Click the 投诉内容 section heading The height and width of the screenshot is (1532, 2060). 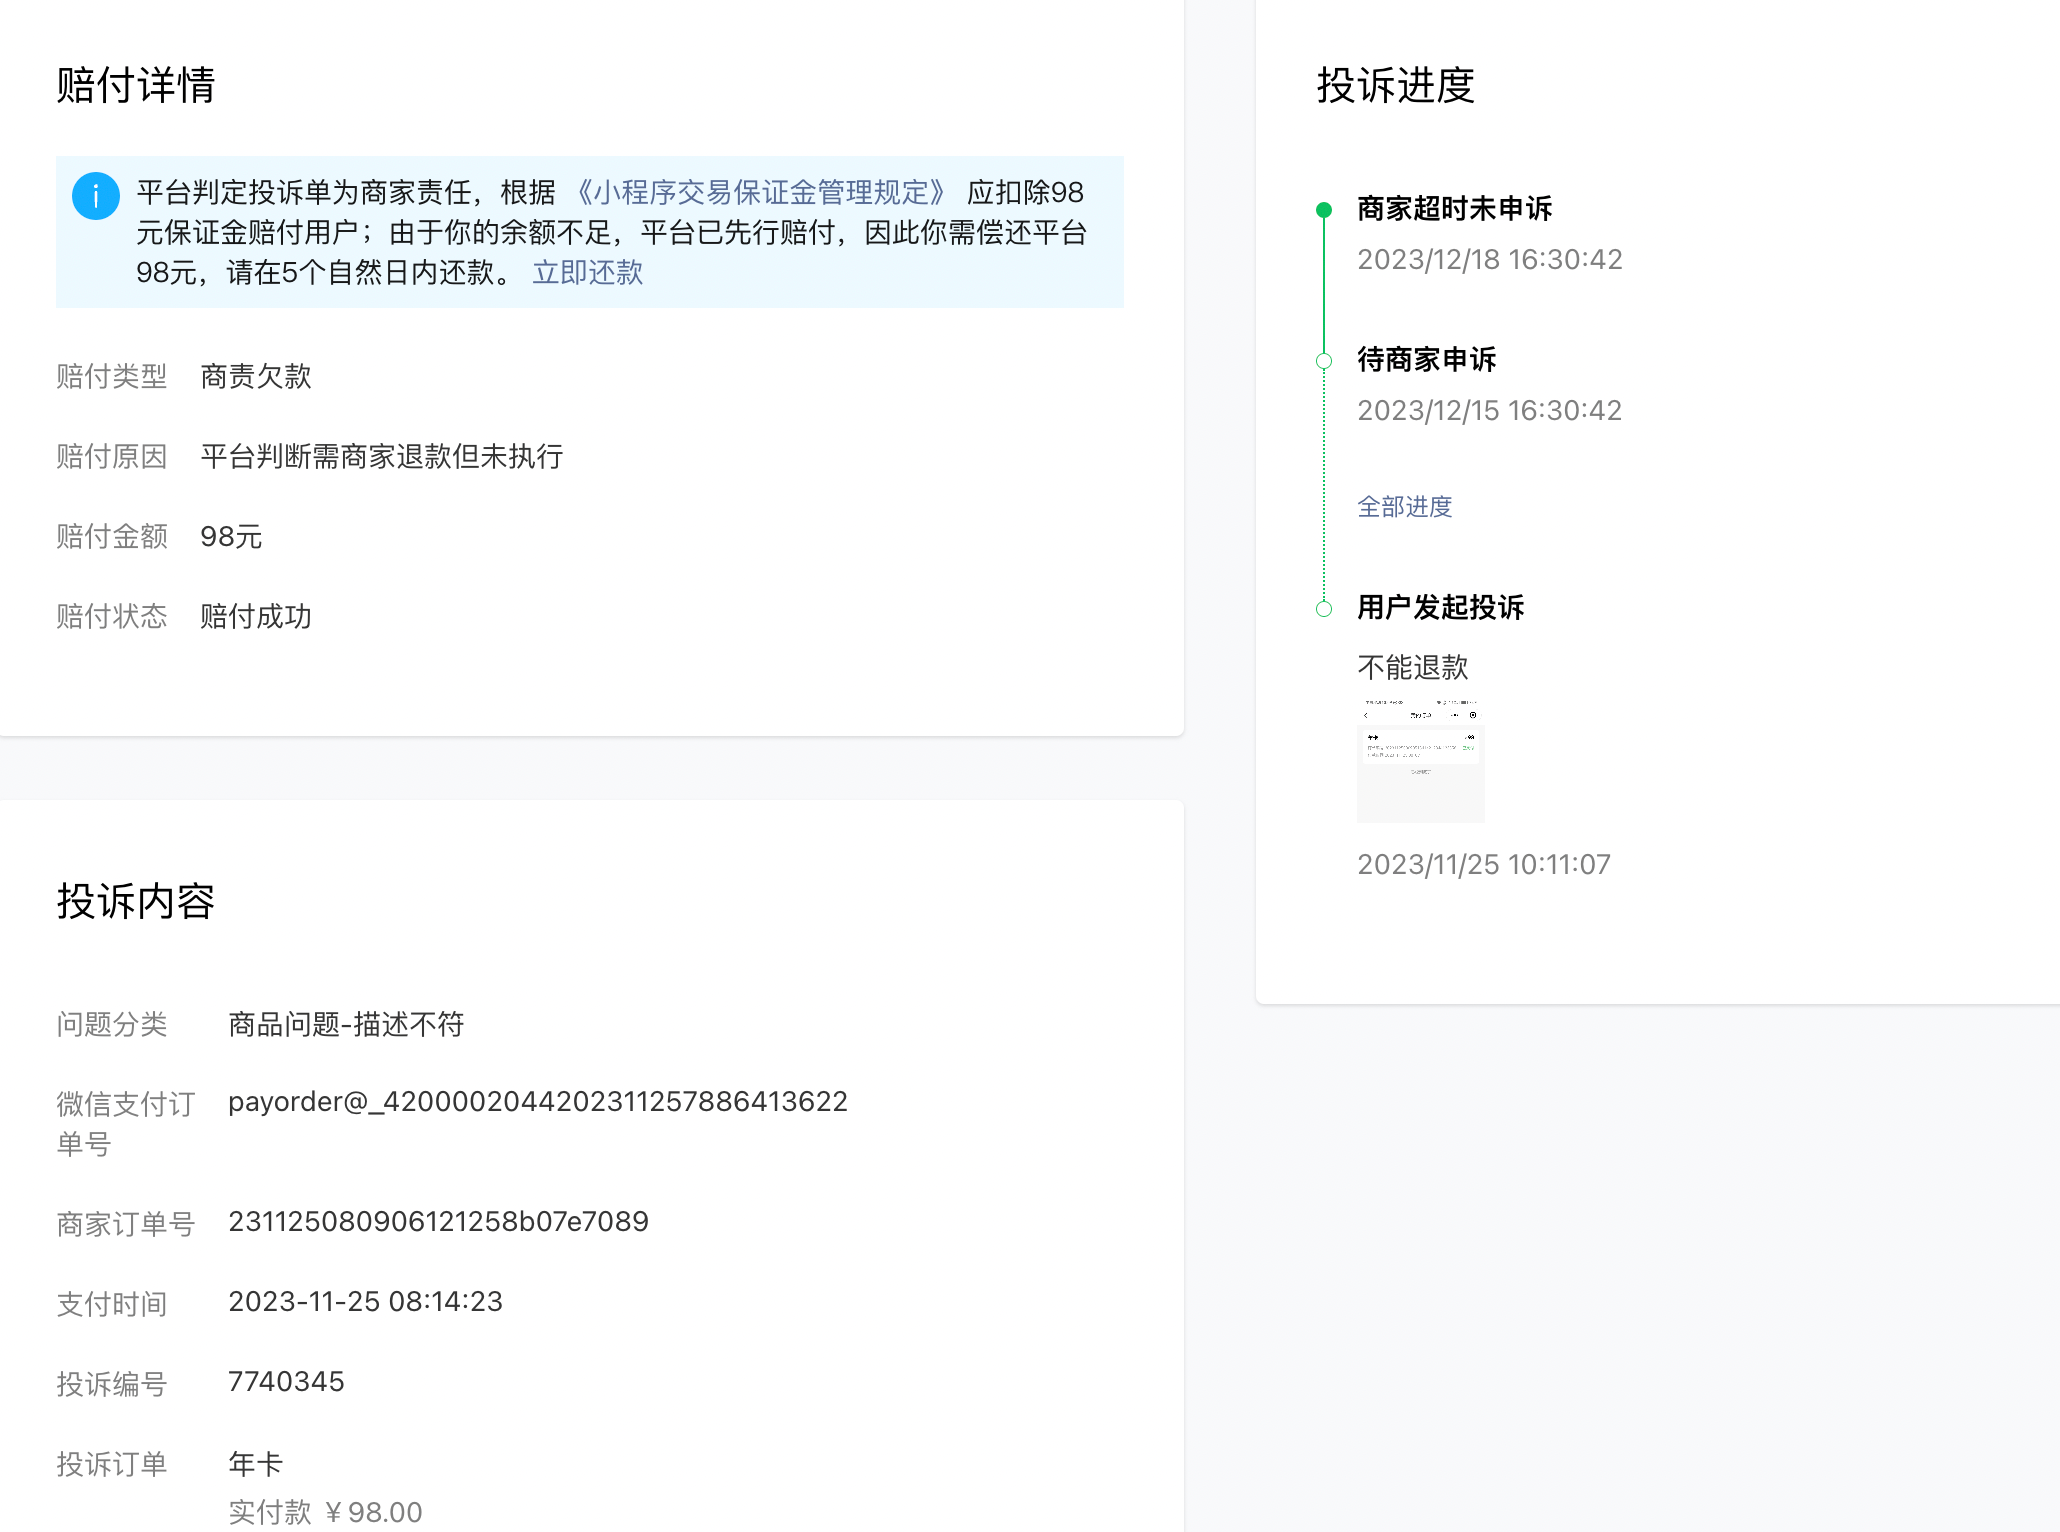click(x=136, y=901)
